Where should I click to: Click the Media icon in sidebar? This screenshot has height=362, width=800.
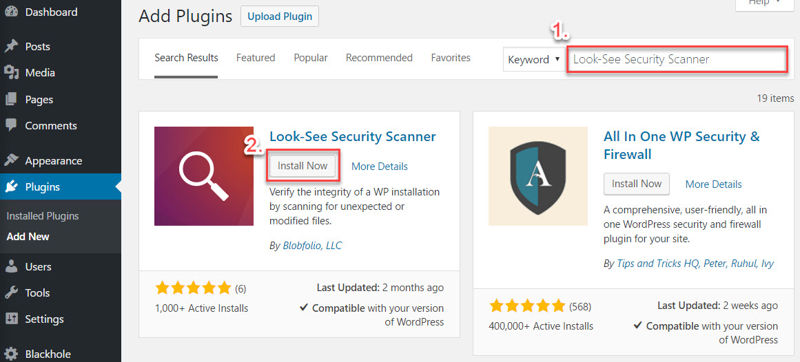[11, 73]
